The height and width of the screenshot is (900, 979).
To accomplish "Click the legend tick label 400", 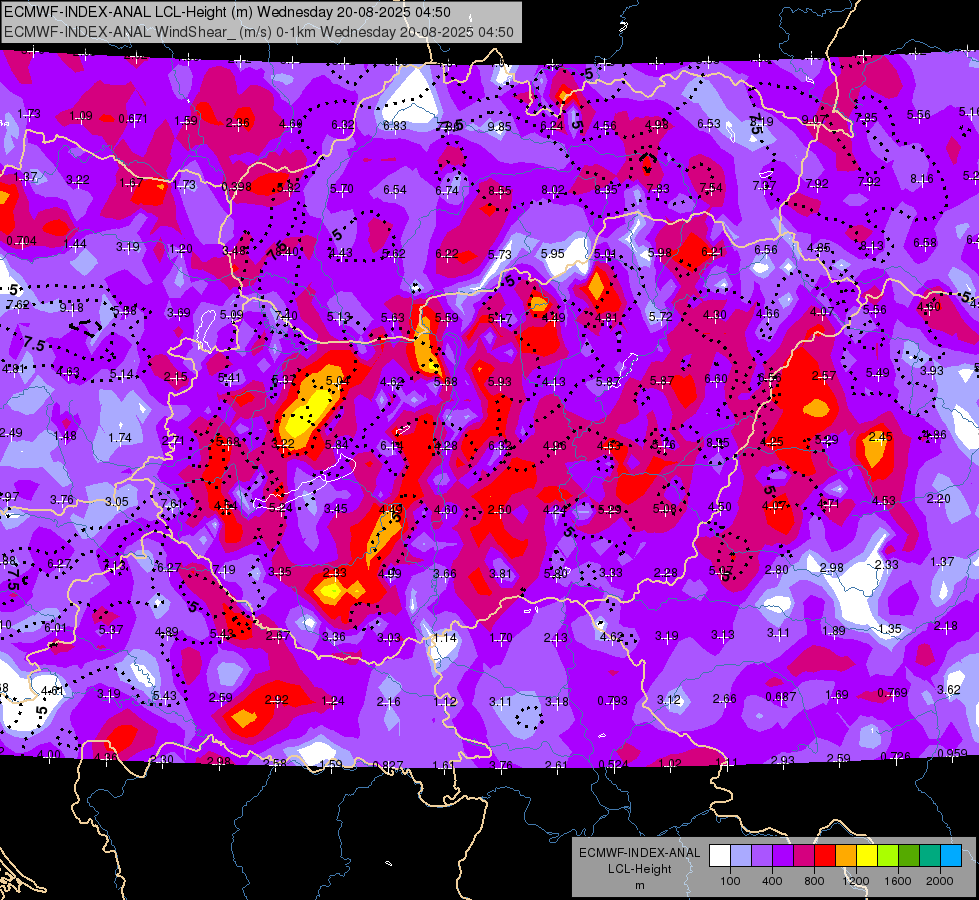I will click(x=772, y=881).
